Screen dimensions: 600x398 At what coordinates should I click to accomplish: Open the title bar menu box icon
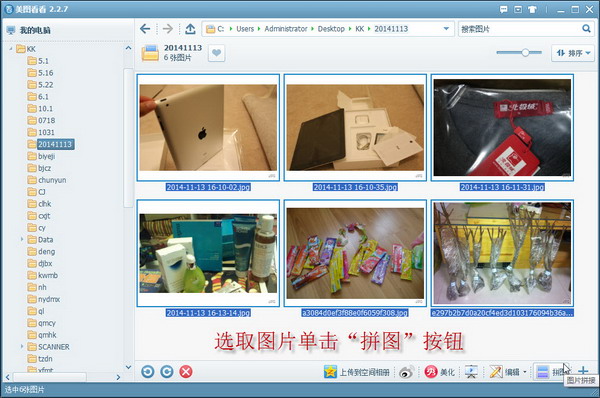tap(518, 10)
